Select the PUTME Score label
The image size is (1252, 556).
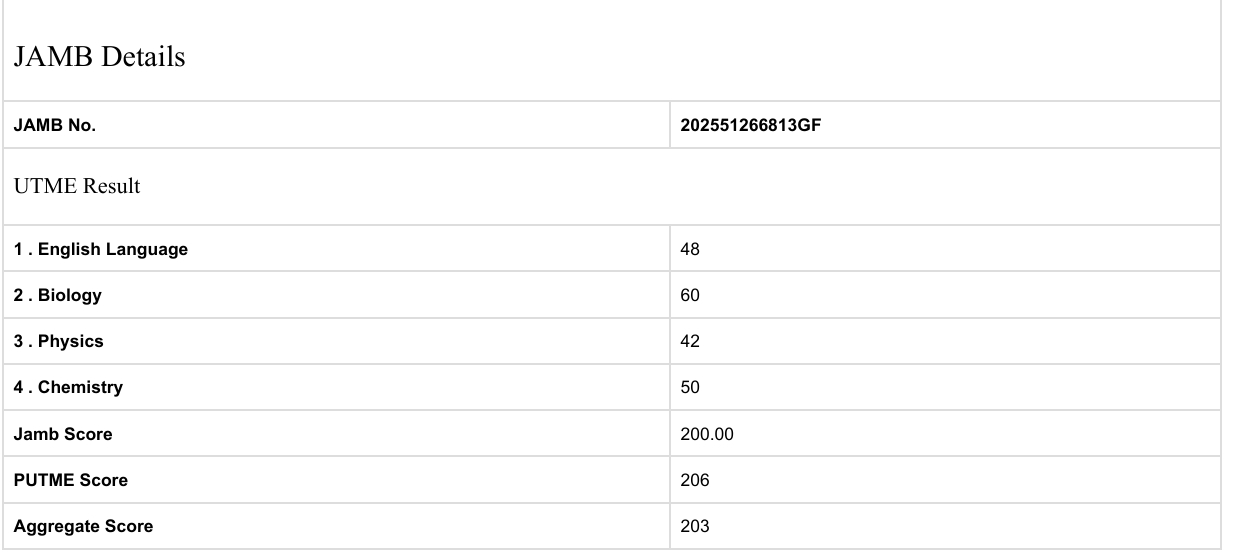click(x=71, y=480)
